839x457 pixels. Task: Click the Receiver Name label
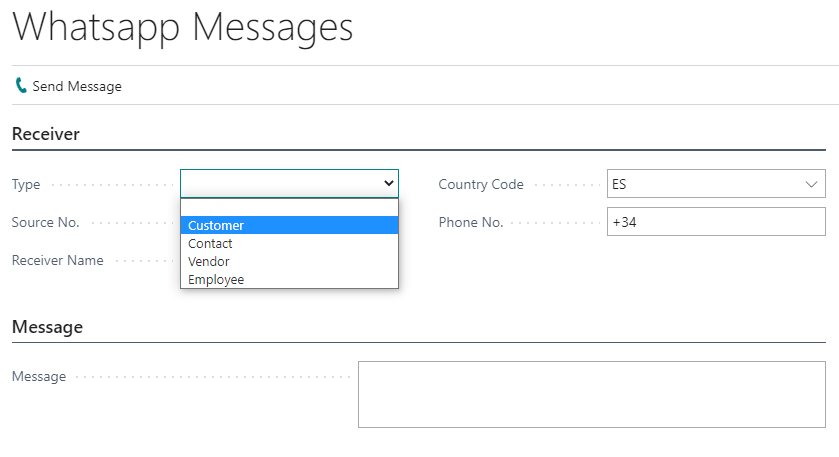(57, 260)
